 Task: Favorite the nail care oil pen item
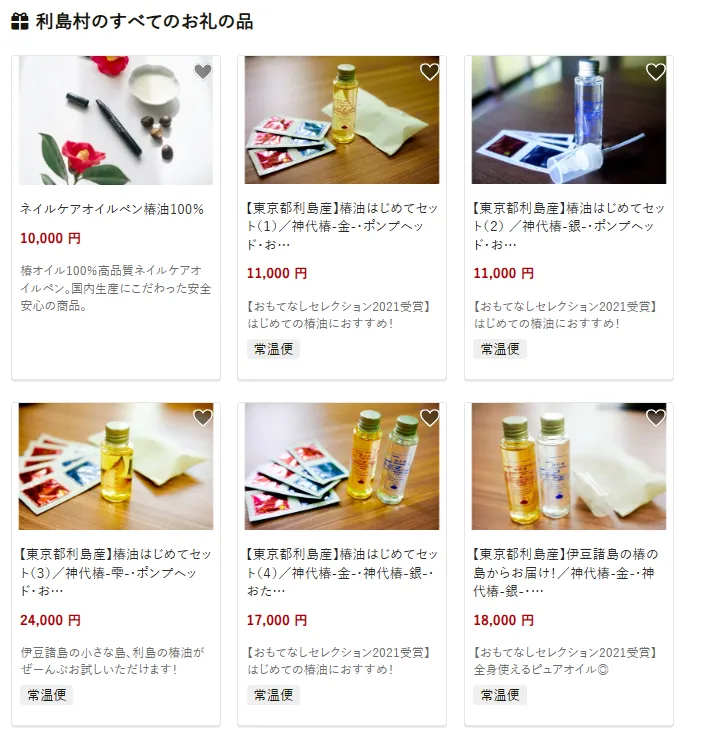[x=203, y=71]
